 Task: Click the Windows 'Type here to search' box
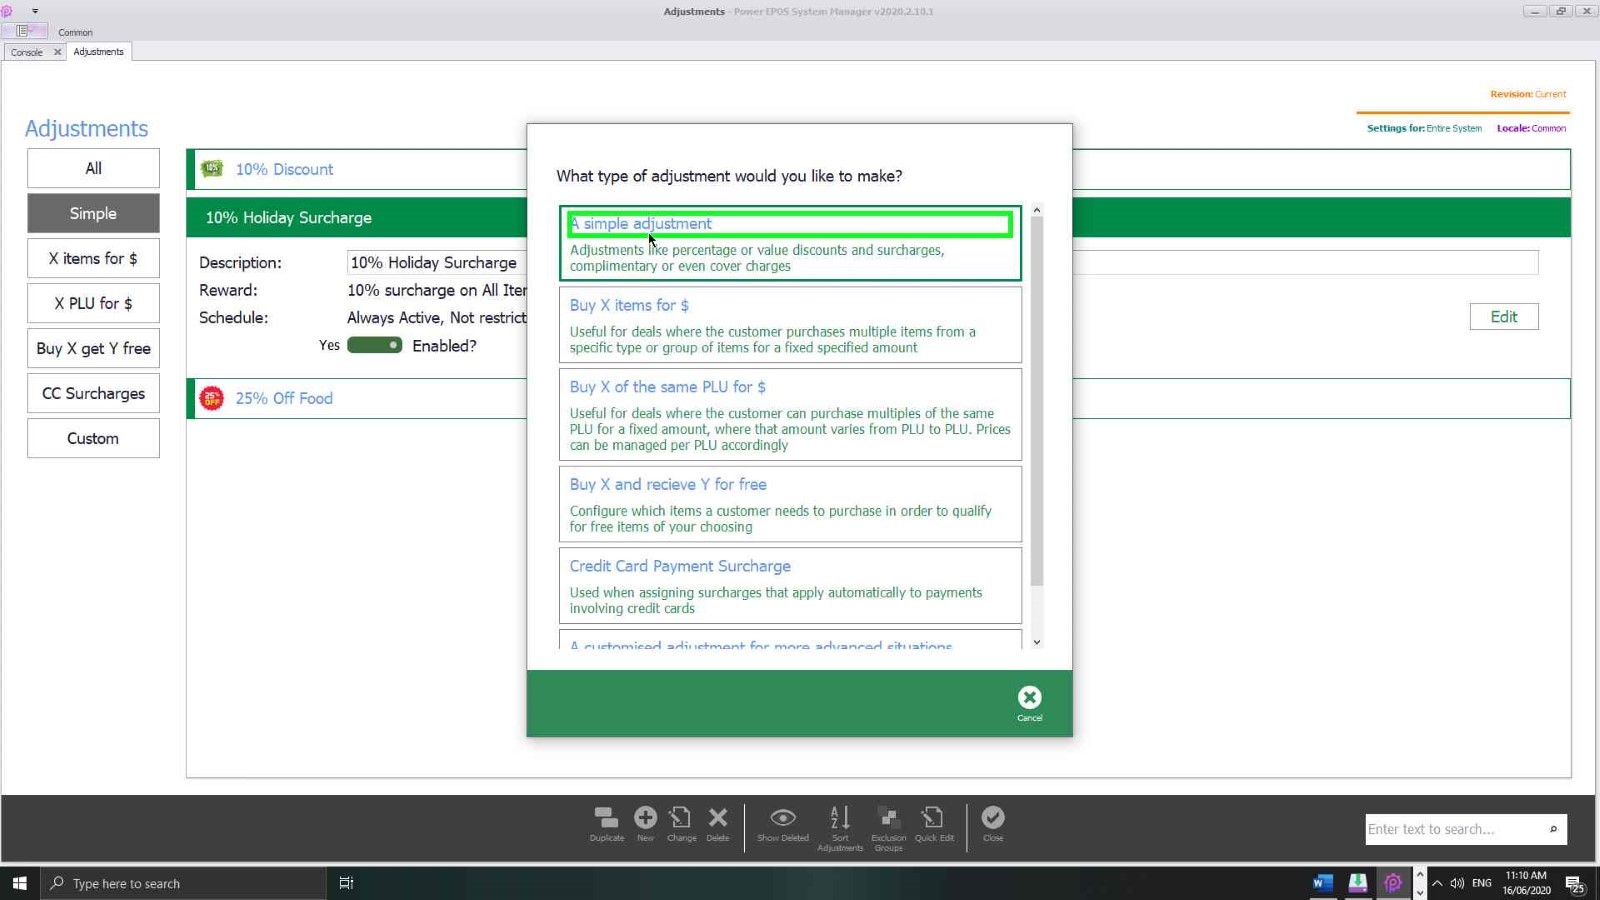183,883
